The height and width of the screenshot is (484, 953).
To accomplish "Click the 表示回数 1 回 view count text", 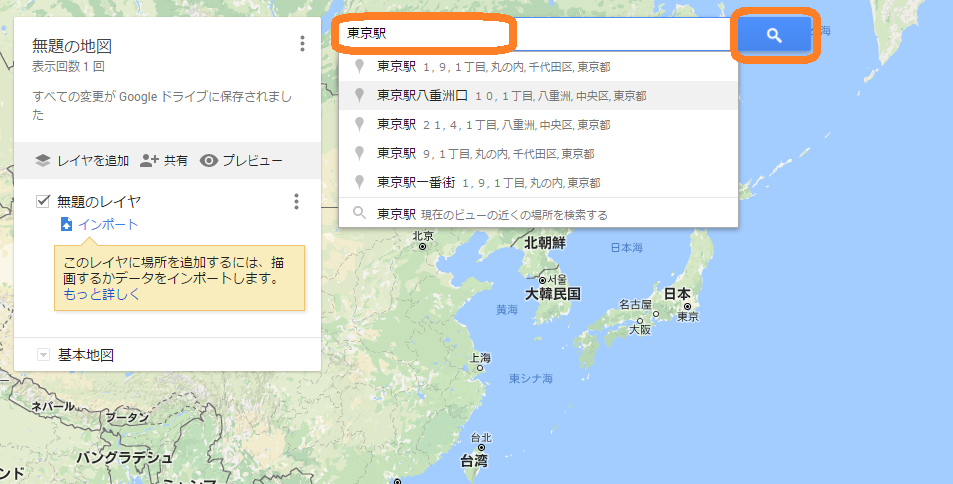I will click(x=68, y=66).
